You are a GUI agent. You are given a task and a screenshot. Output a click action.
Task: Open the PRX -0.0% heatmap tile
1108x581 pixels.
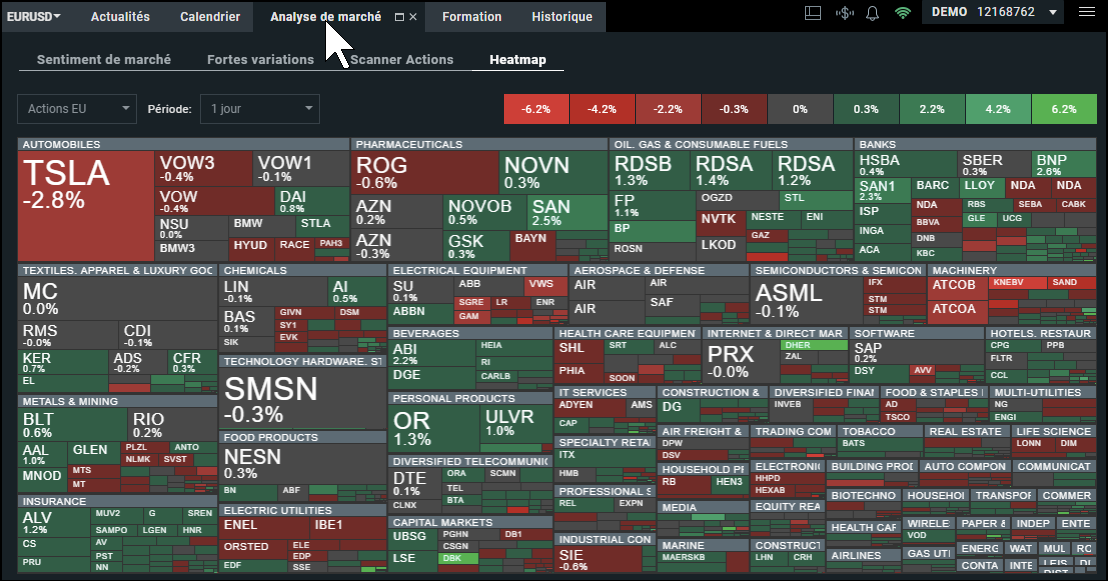point(741,361)
